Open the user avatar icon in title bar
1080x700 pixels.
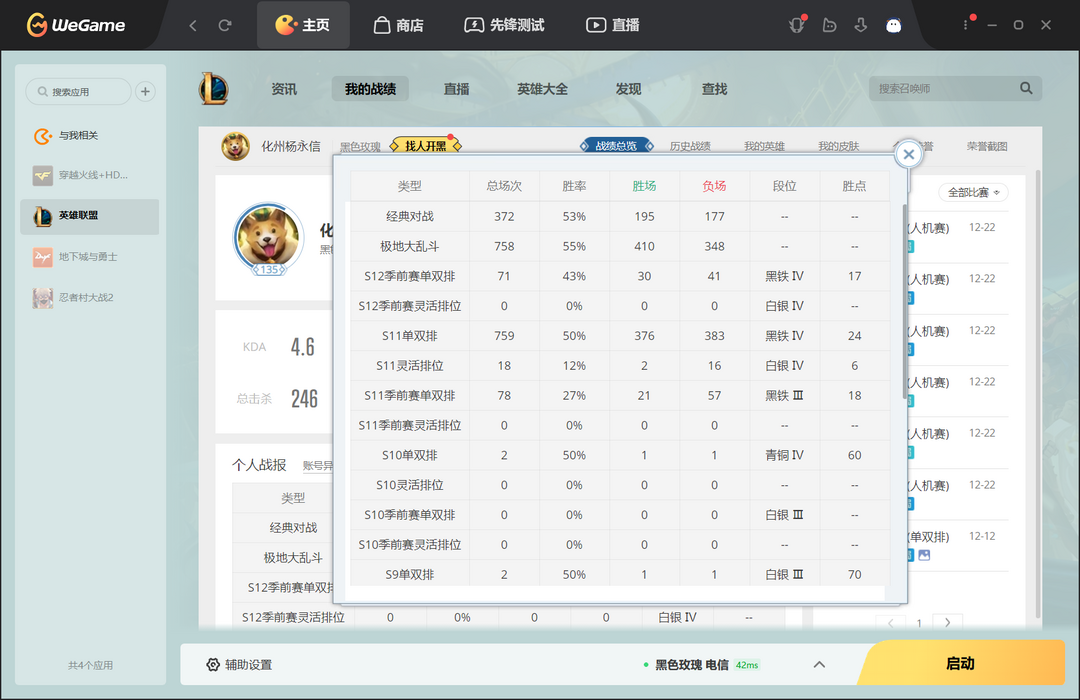893,25
